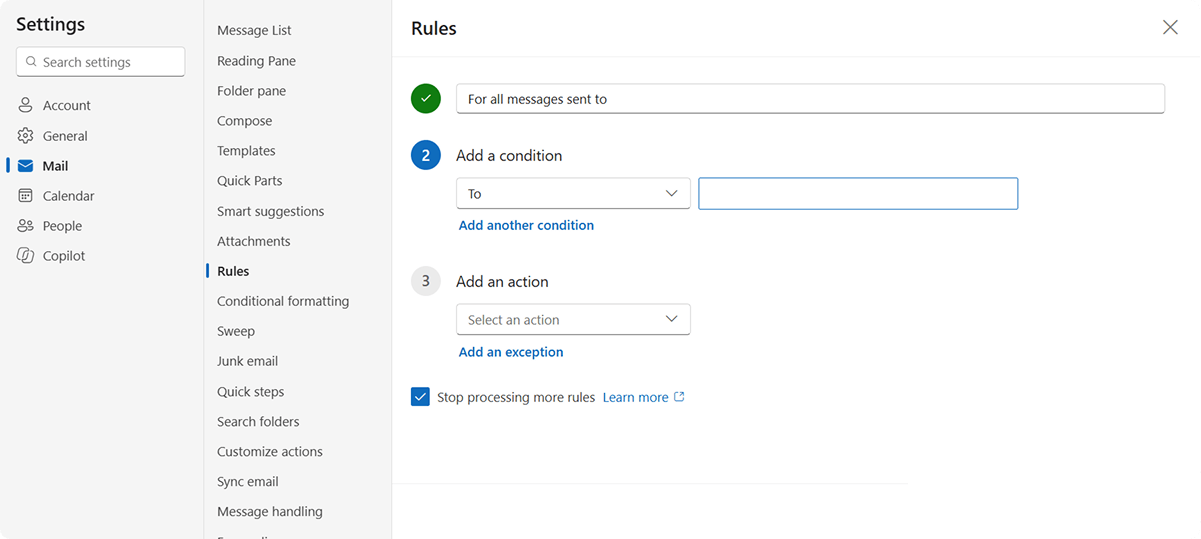Uncheck Stop processing more rules
Screen dimensions: 1201x539
click(420, 397)
